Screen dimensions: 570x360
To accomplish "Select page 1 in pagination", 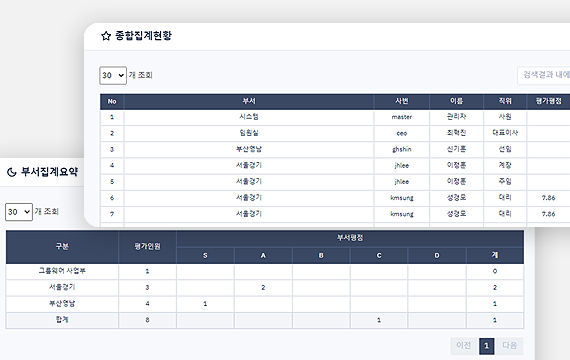I will (x=486, y=346).
